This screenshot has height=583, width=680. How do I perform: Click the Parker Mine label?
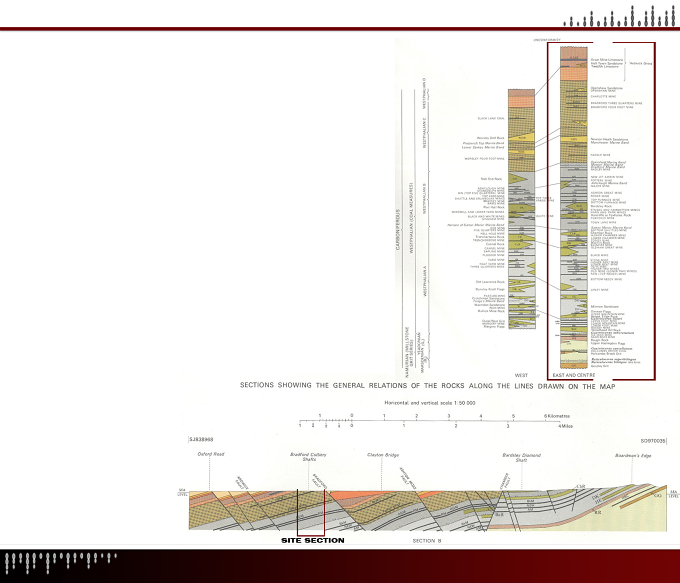(601, 155)
